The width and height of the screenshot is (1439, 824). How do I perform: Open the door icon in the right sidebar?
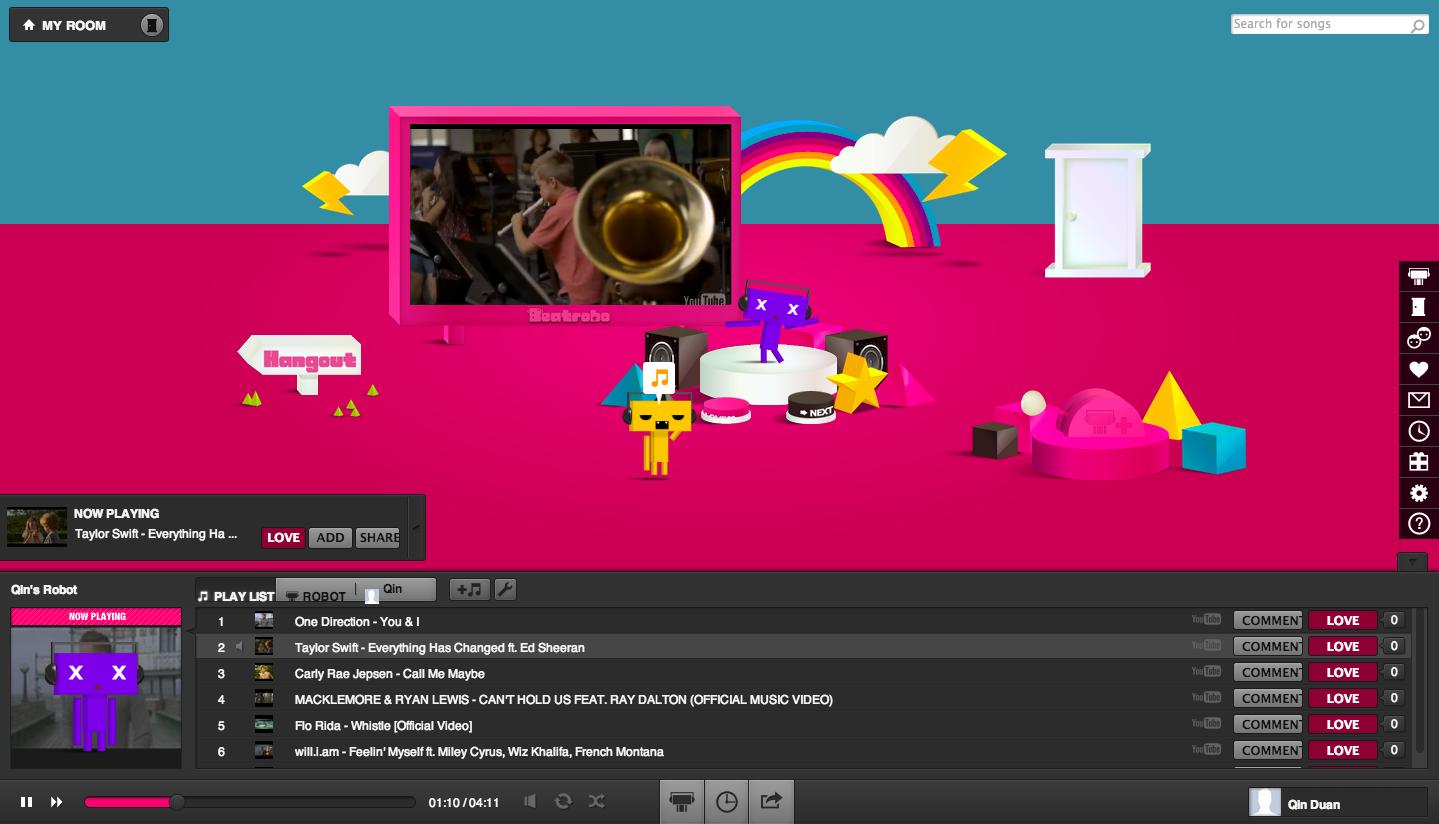(1418, 307)
